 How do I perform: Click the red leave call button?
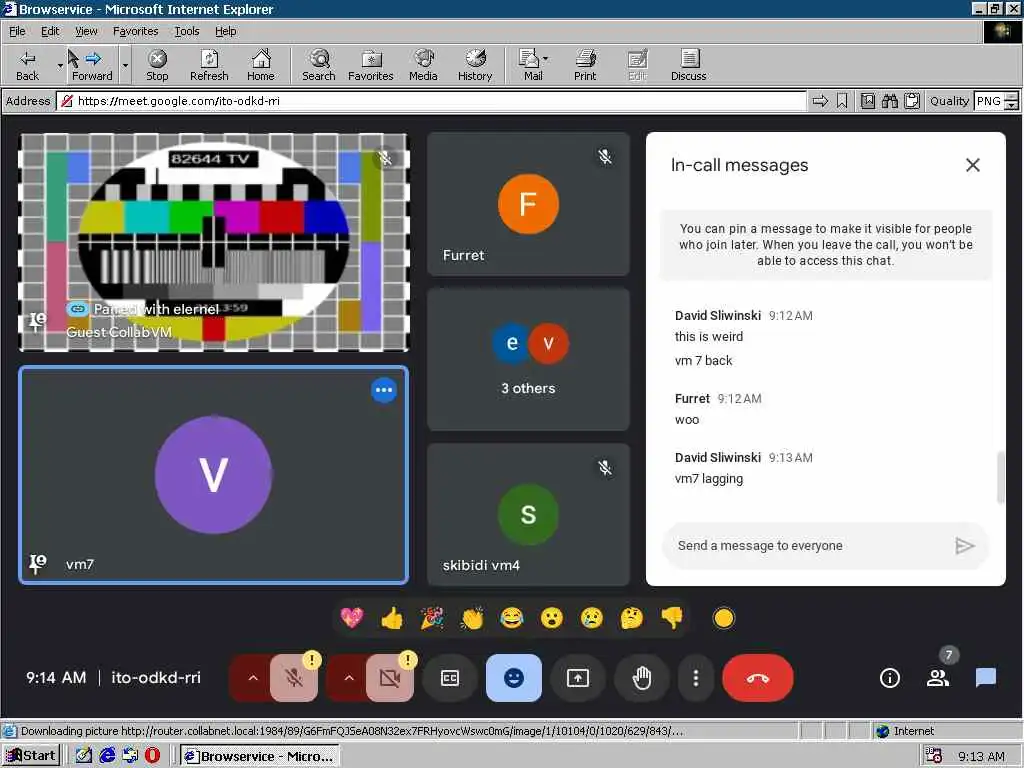point(758,679)
